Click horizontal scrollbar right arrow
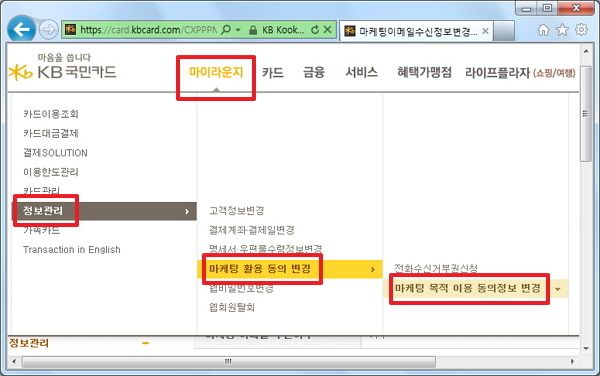Image resolution: width=600 pixels, height=376 pixels. pos(572,361)
